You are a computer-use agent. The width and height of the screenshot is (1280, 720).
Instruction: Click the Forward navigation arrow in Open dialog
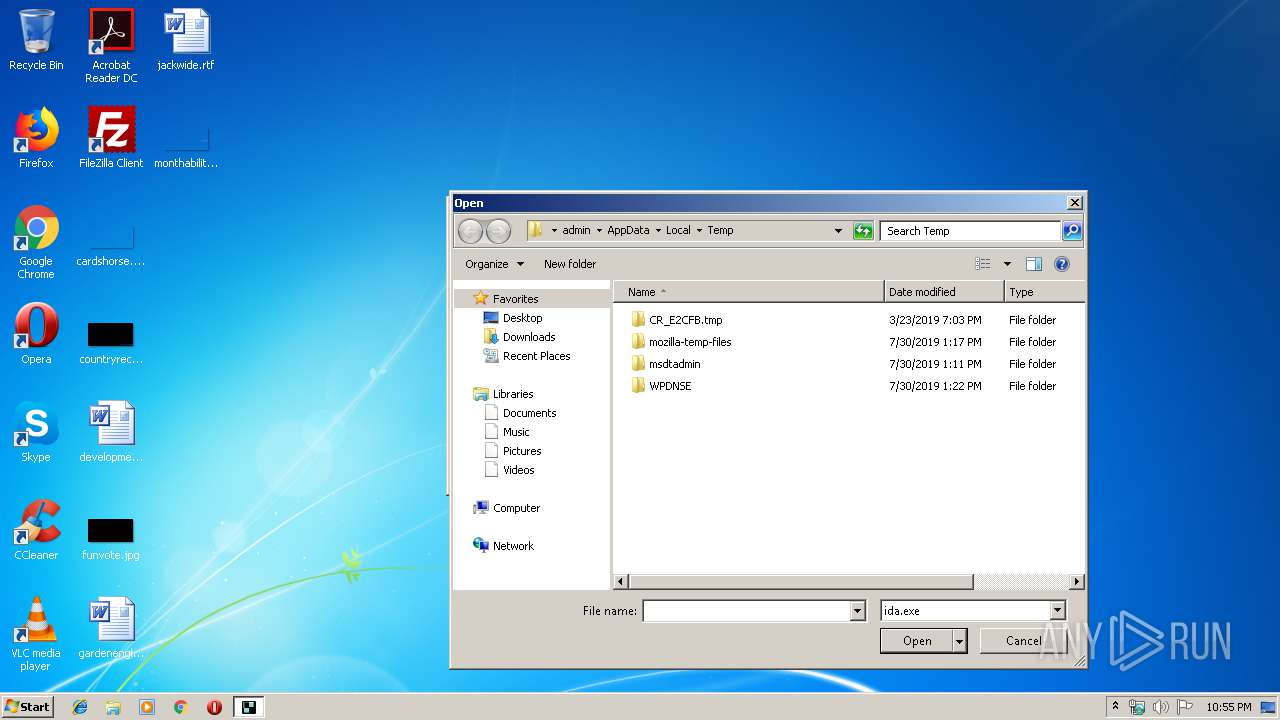498,231
